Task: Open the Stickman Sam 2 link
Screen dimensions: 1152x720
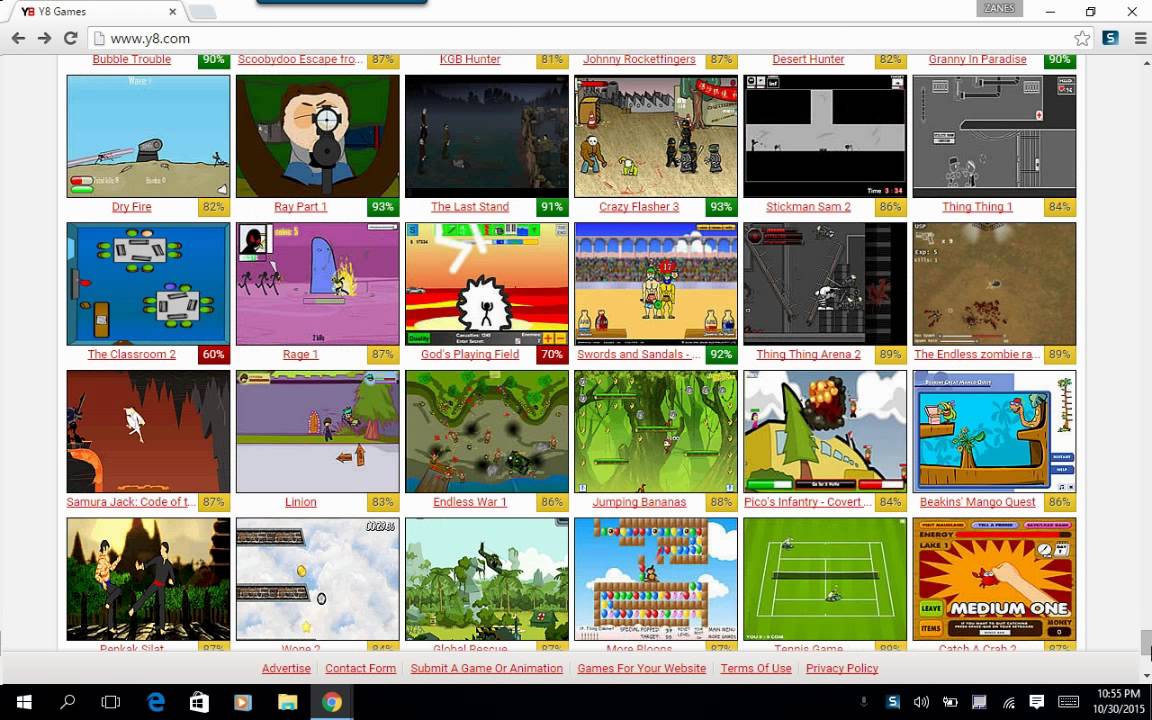Action: [x=808, y=206]
